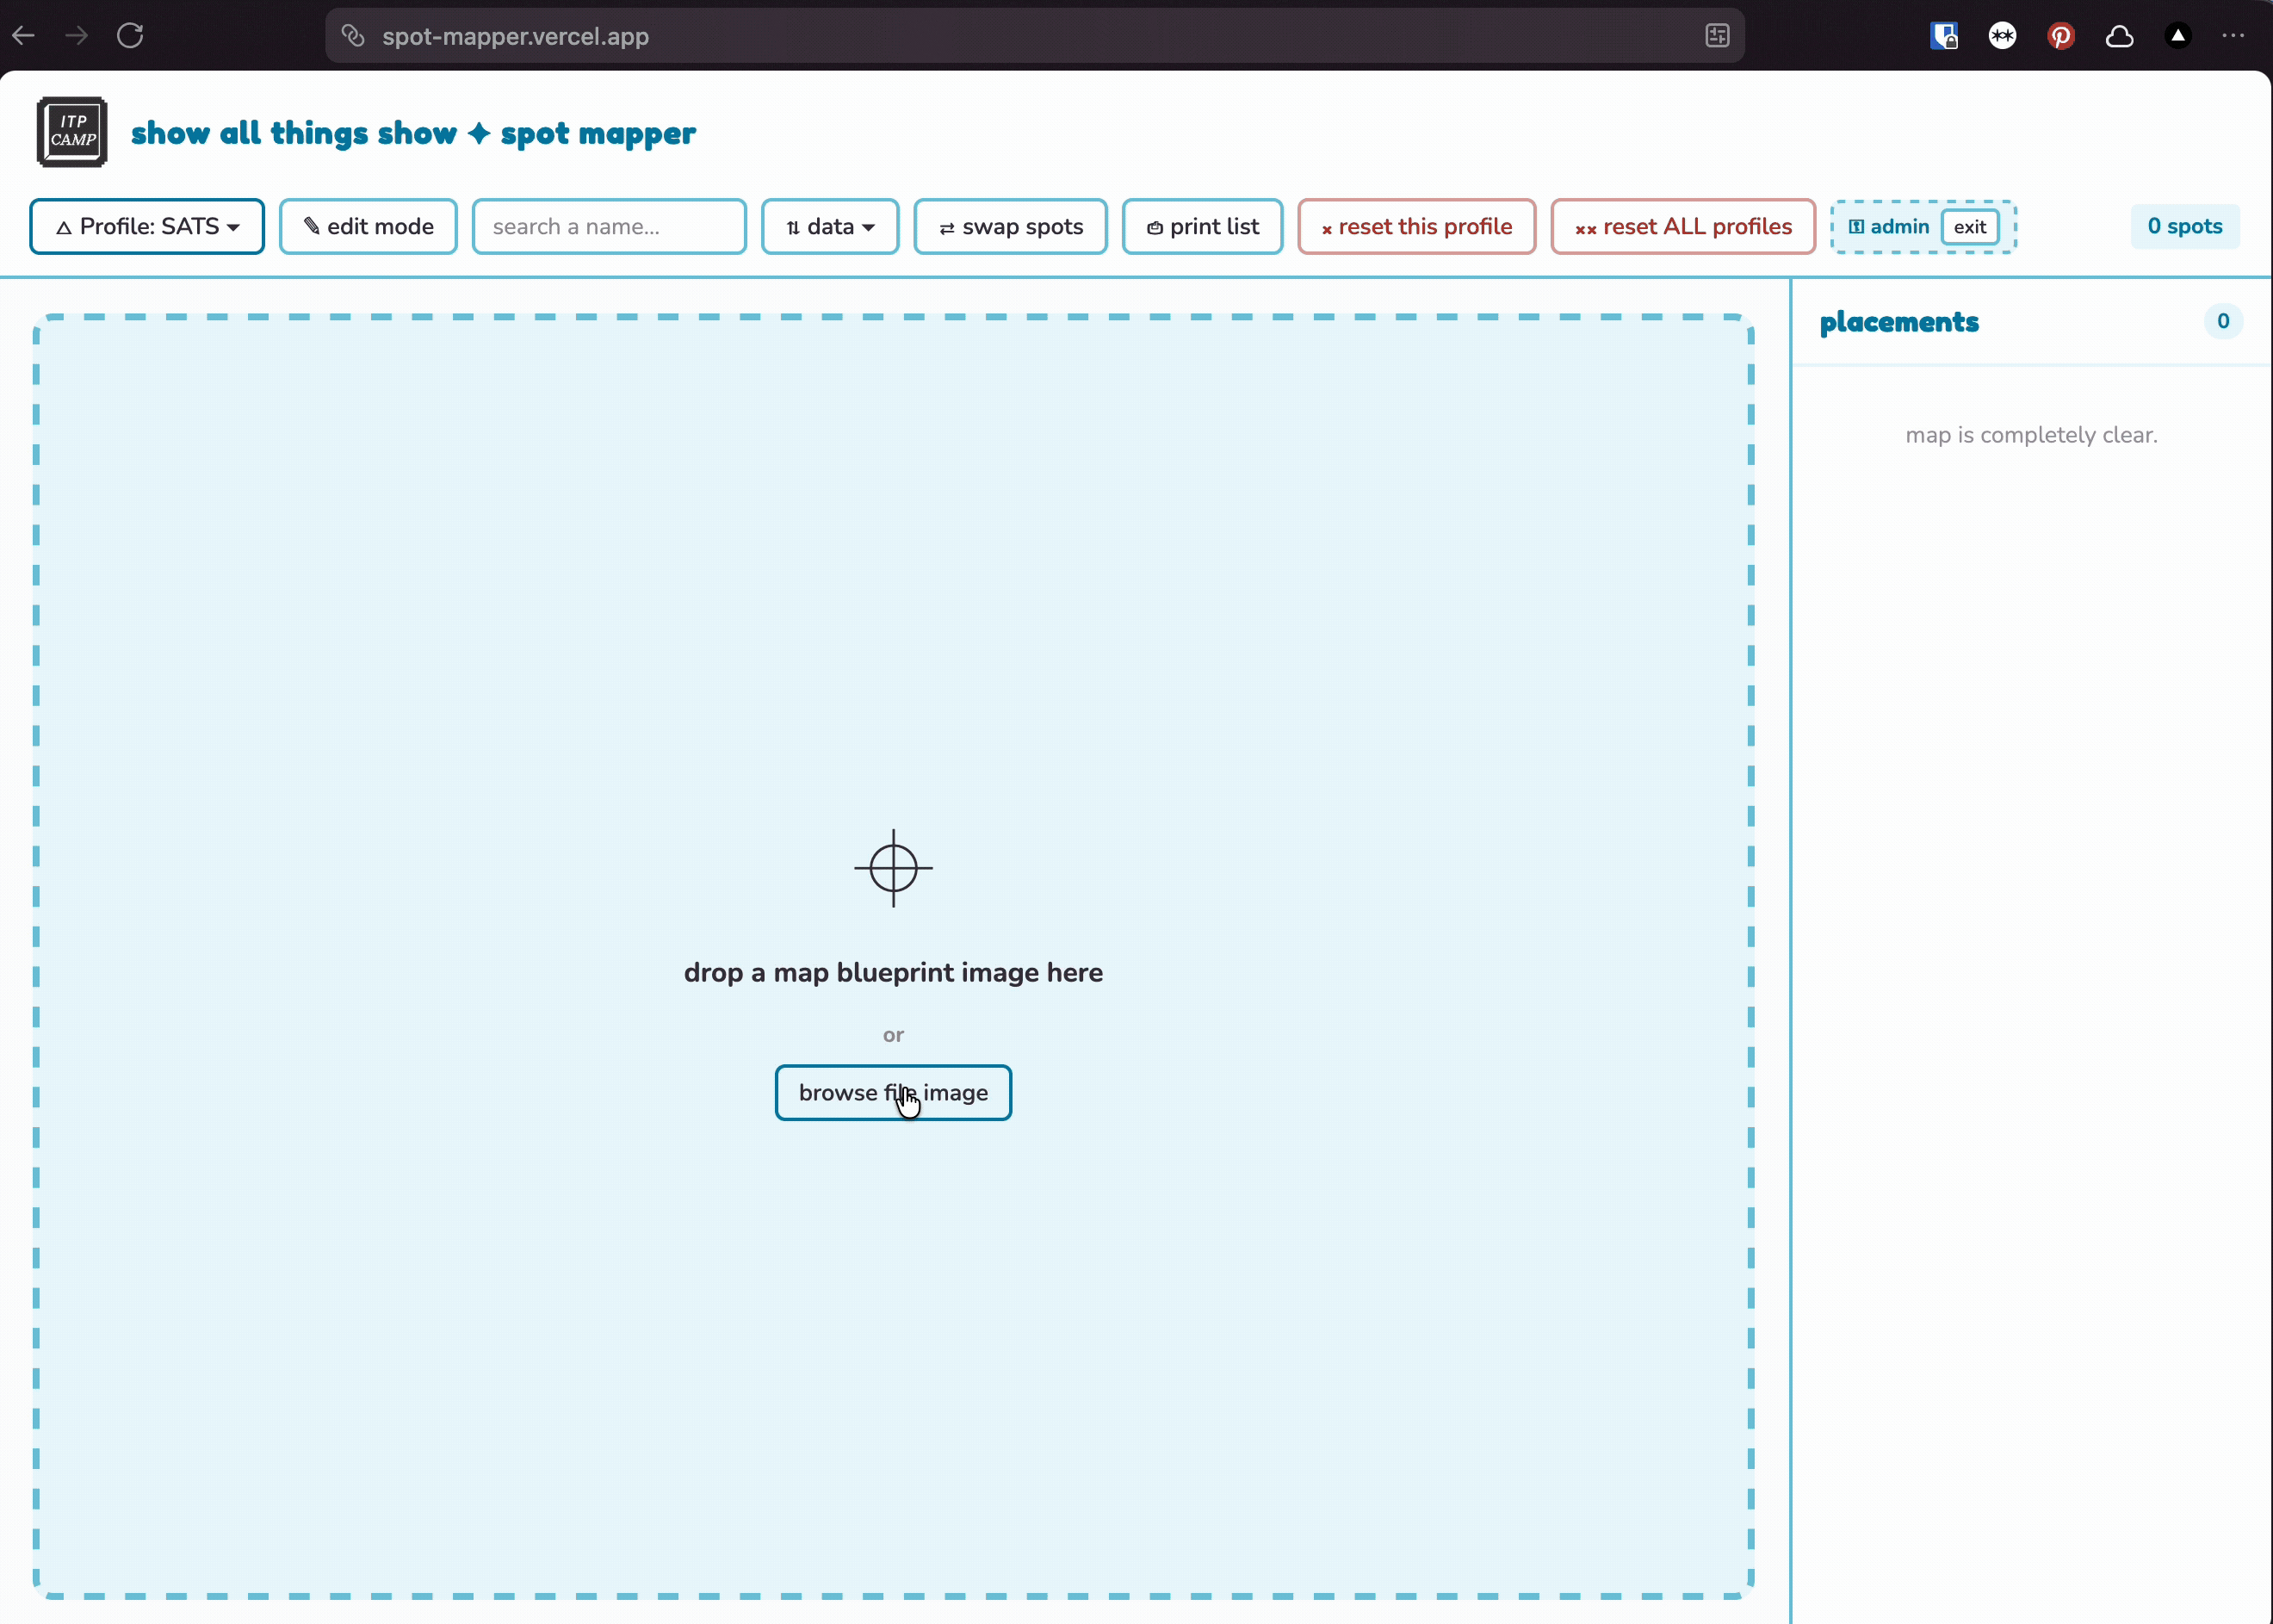
Task: Exit admin mode
Action: point(1970,227)
